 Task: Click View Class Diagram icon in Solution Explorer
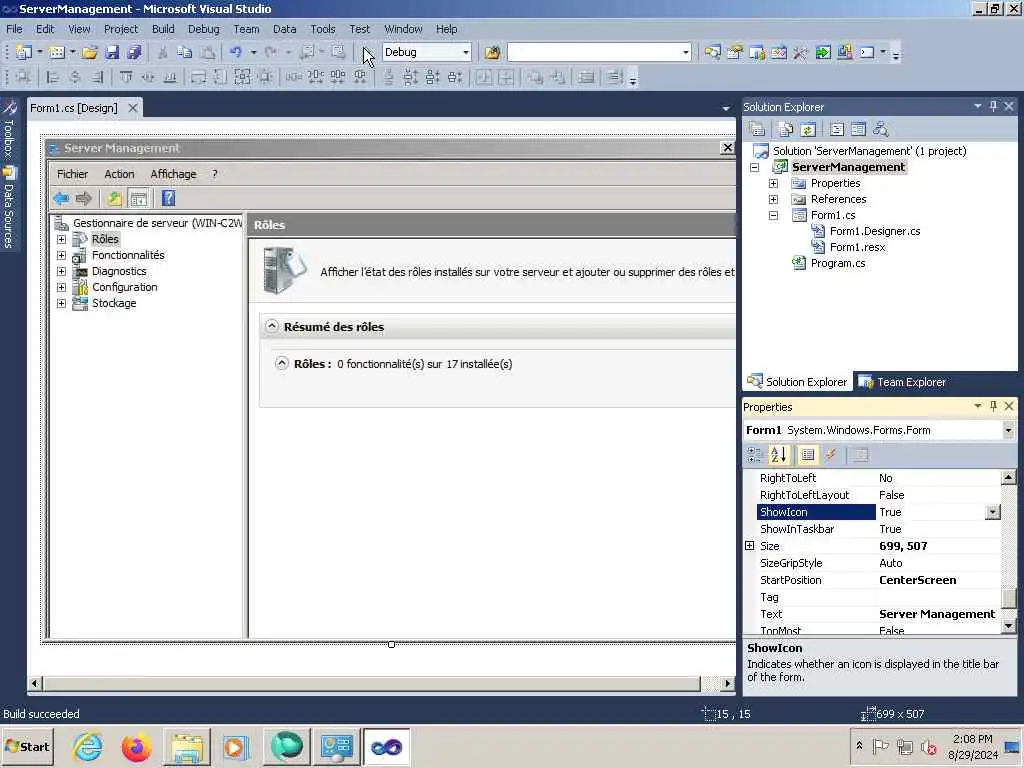881,129
